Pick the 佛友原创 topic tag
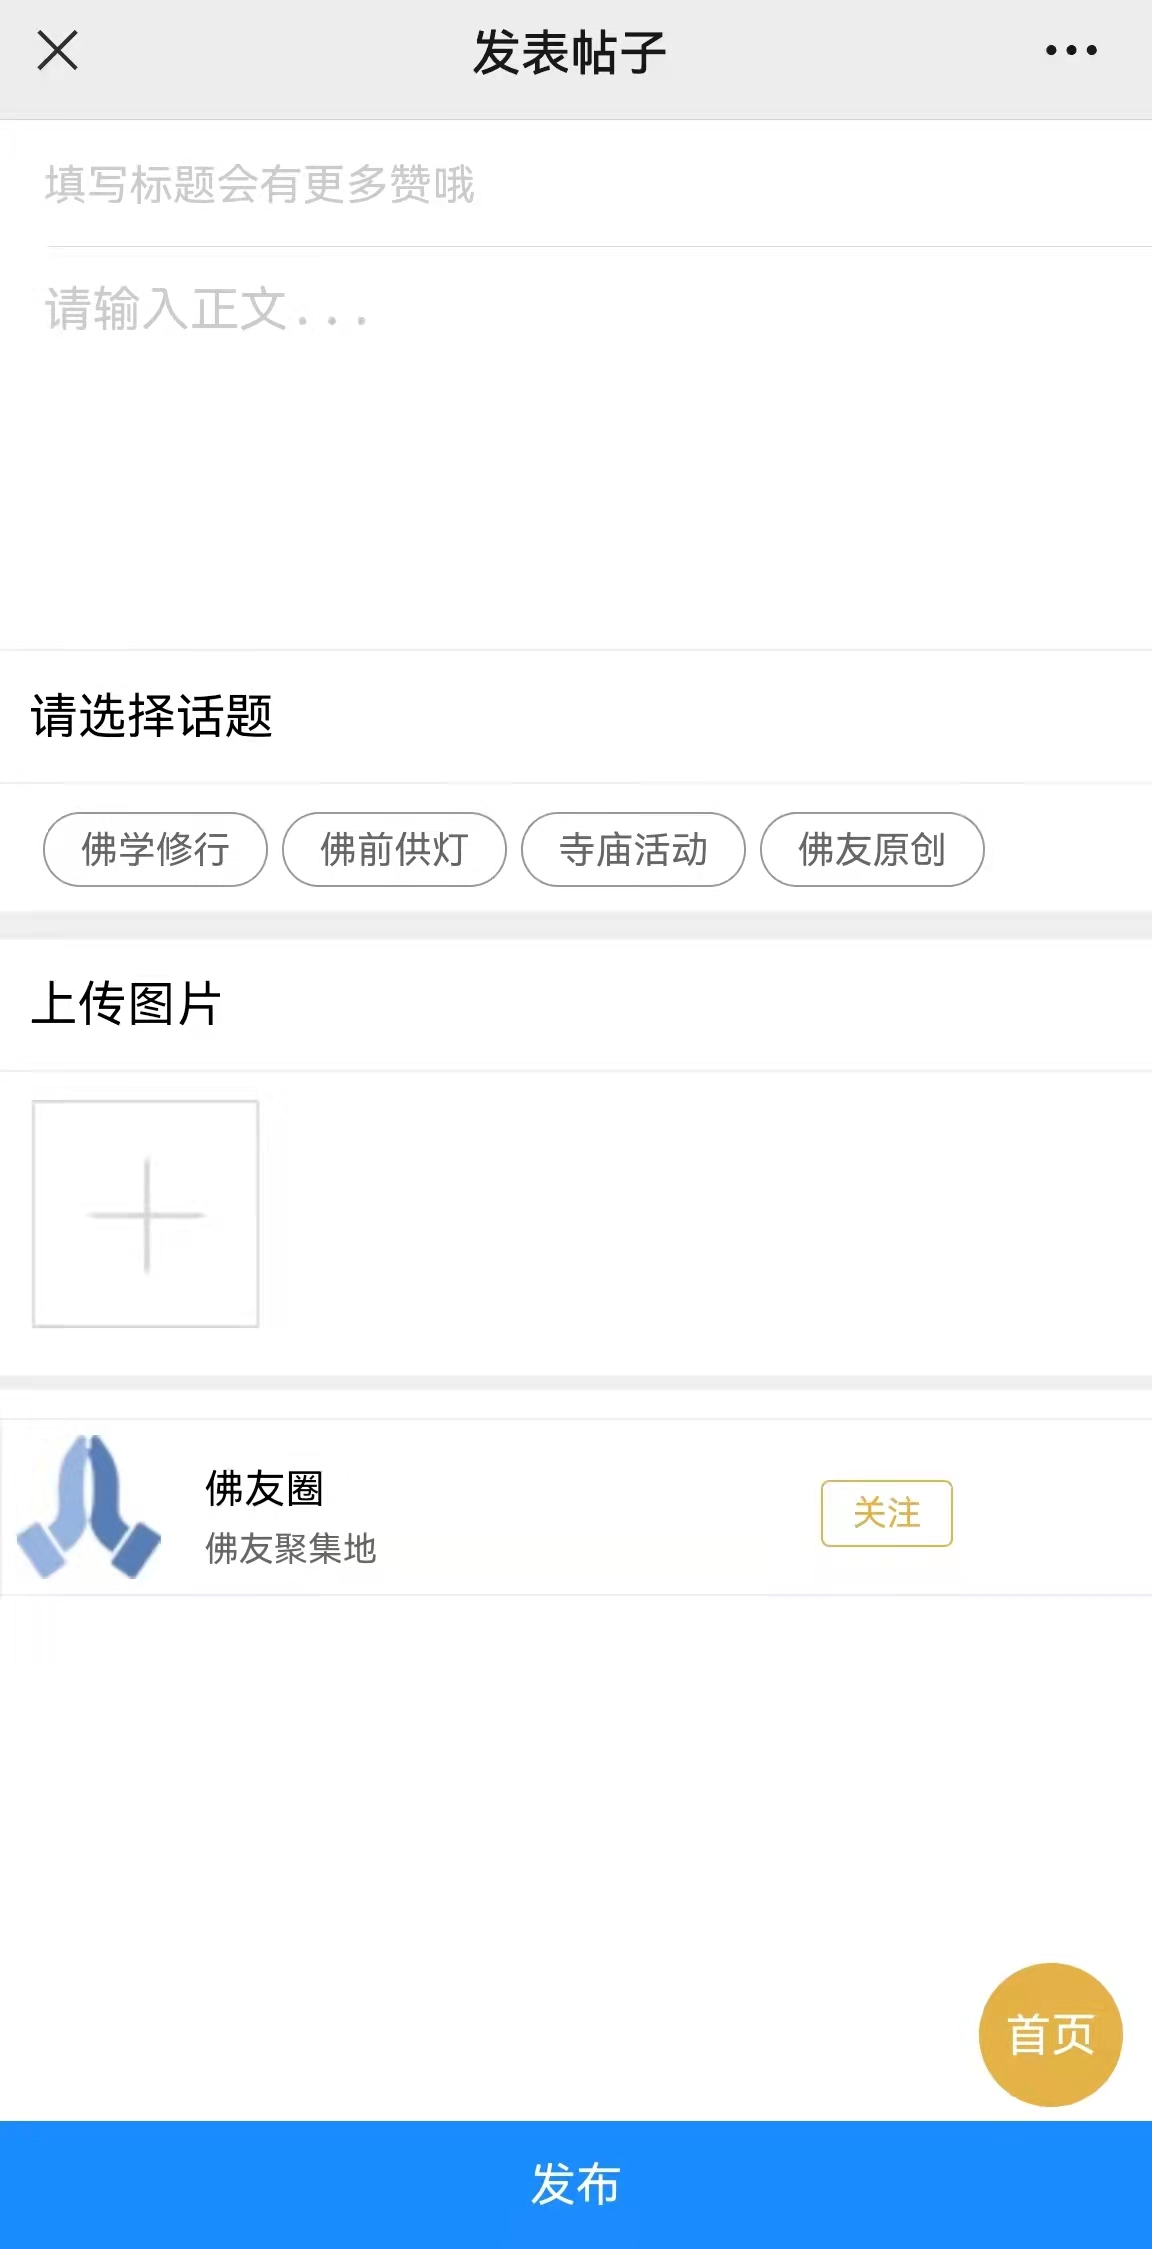This screenshot has width=1152, height=2249. point(872,849)
